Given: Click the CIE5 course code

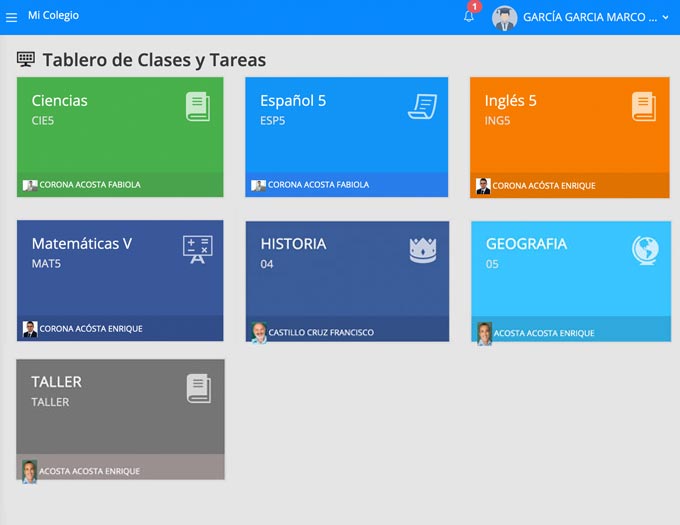Looking at the screenshot, I should (x=42, y=121).
